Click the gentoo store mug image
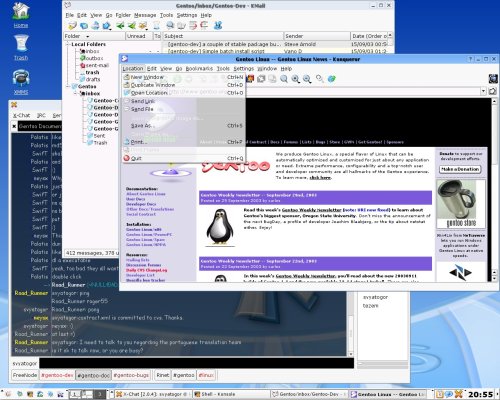 point(461,204)
